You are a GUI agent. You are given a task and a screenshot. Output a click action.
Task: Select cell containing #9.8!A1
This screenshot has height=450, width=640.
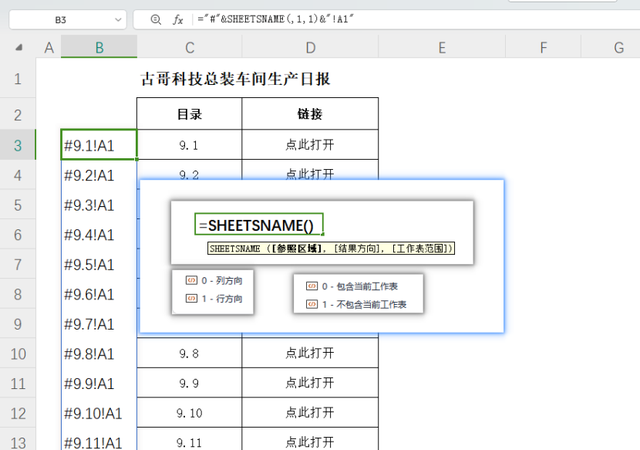(99, 354)
